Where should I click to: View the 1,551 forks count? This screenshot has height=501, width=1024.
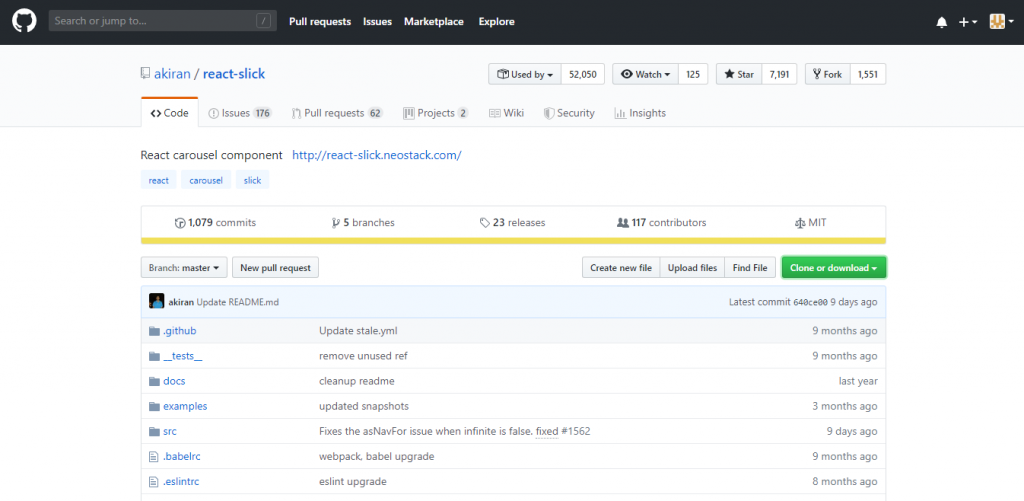pyautogui.click(x=868, y=74)
